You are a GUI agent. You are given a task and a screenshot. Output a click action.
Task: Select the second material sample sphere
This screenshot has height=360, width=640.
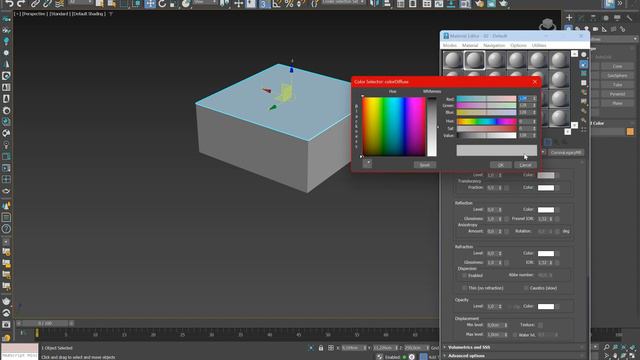[474, 60]
